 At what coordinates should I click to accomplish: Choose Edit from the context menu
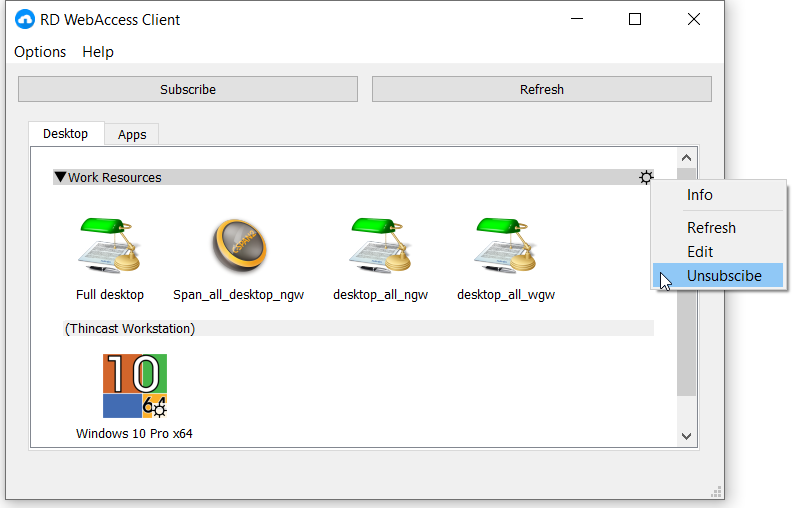(x=700, y=252)
